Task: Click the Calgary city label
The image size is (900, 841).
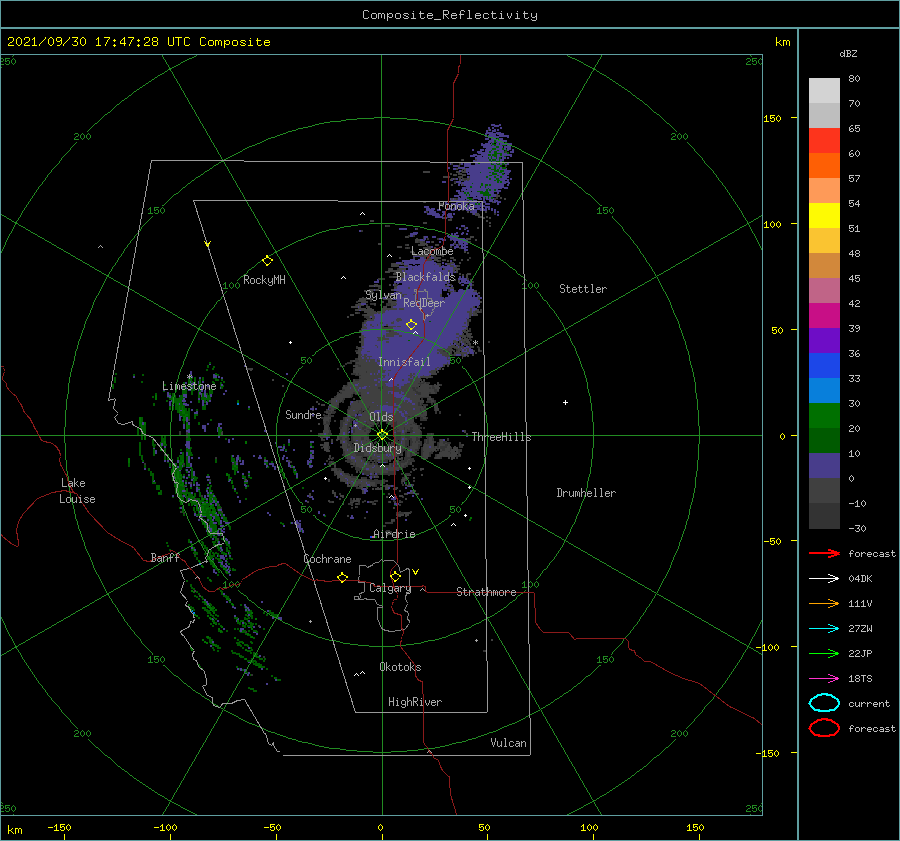Action: click(x=390, y=588)
